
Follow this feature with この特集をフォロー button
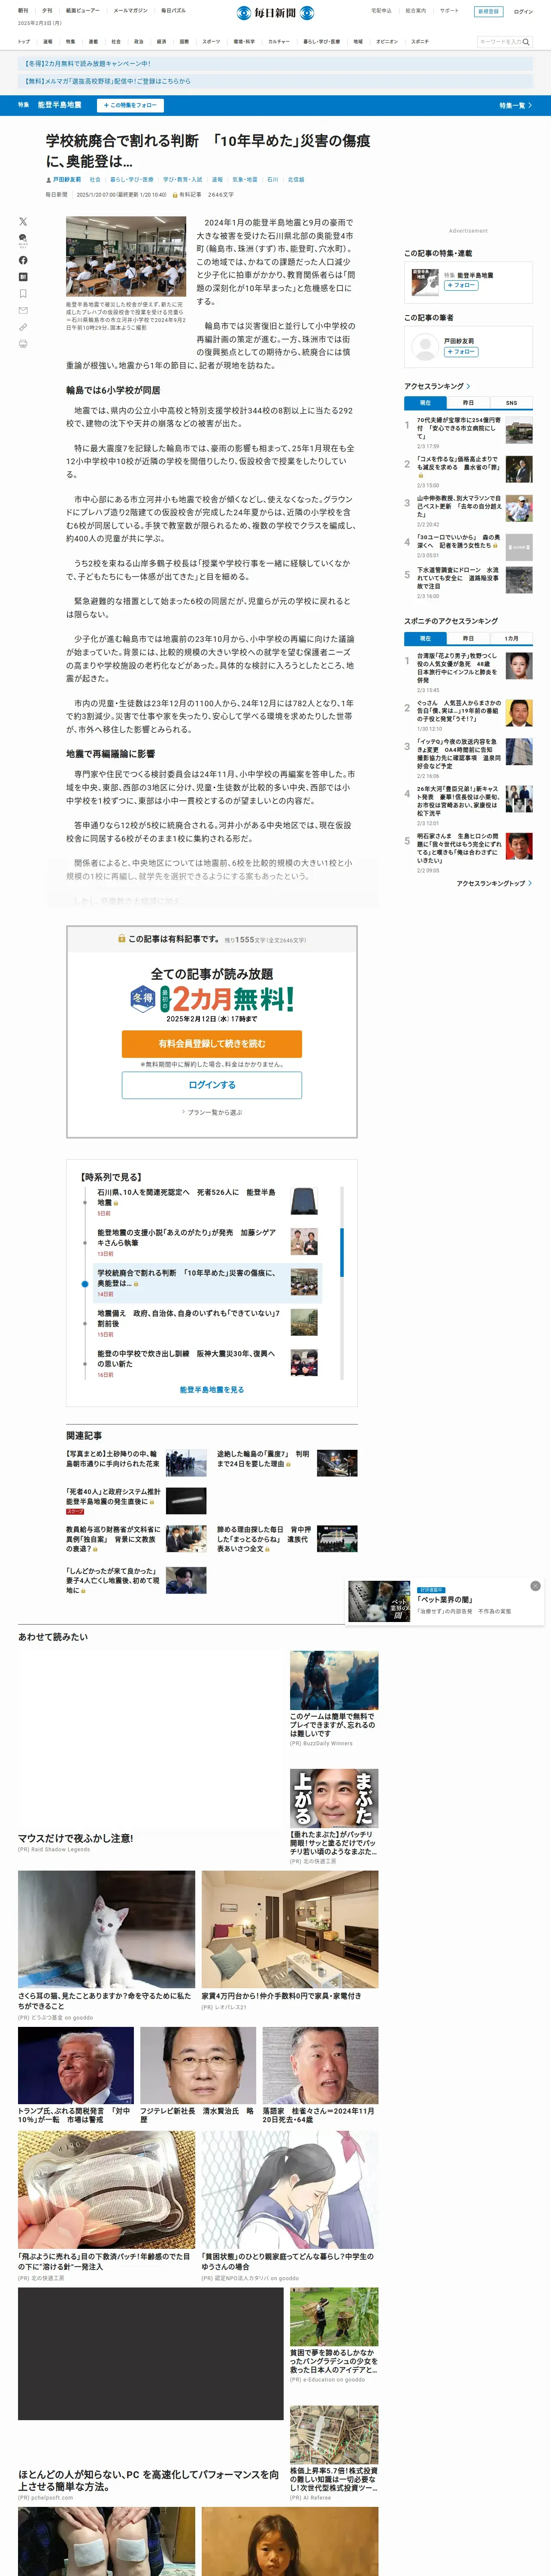[x=130, y=105]
